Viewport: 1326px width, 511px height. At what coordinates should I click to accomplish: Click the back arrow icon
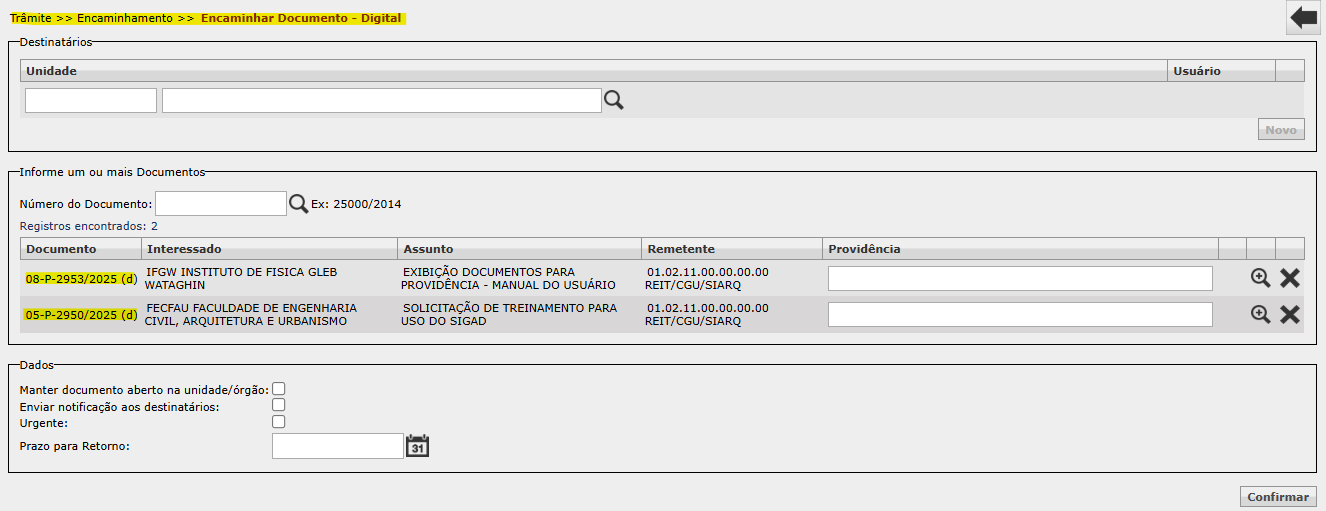1303,18
